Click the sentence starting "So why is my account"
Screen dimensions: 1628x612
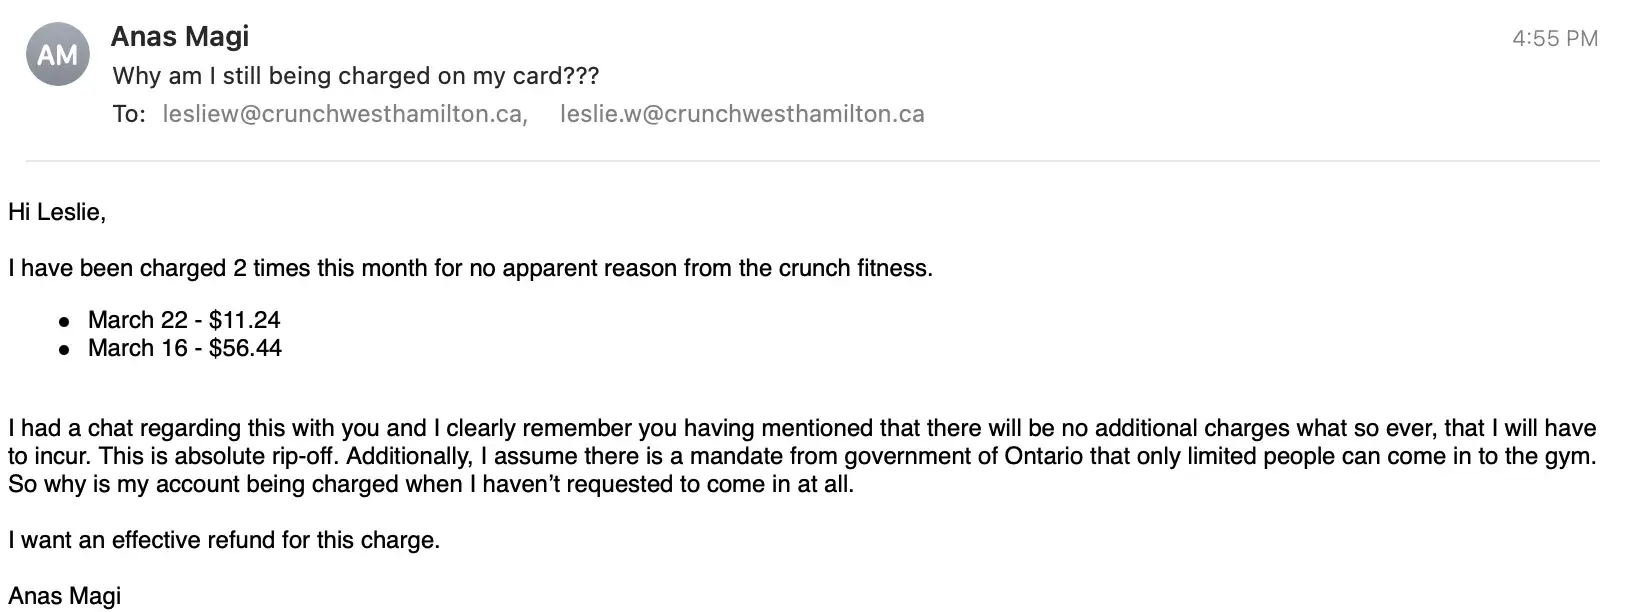[430, 484]
